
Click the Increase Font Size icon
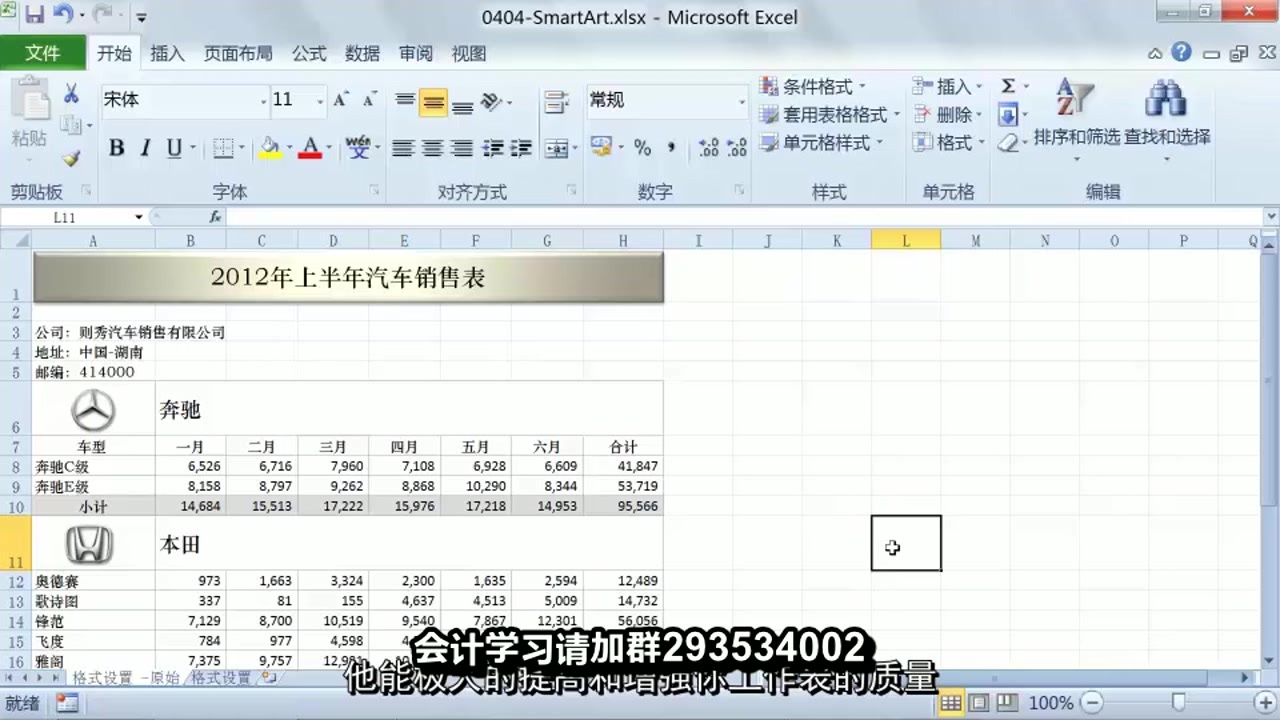click(341, 100)
